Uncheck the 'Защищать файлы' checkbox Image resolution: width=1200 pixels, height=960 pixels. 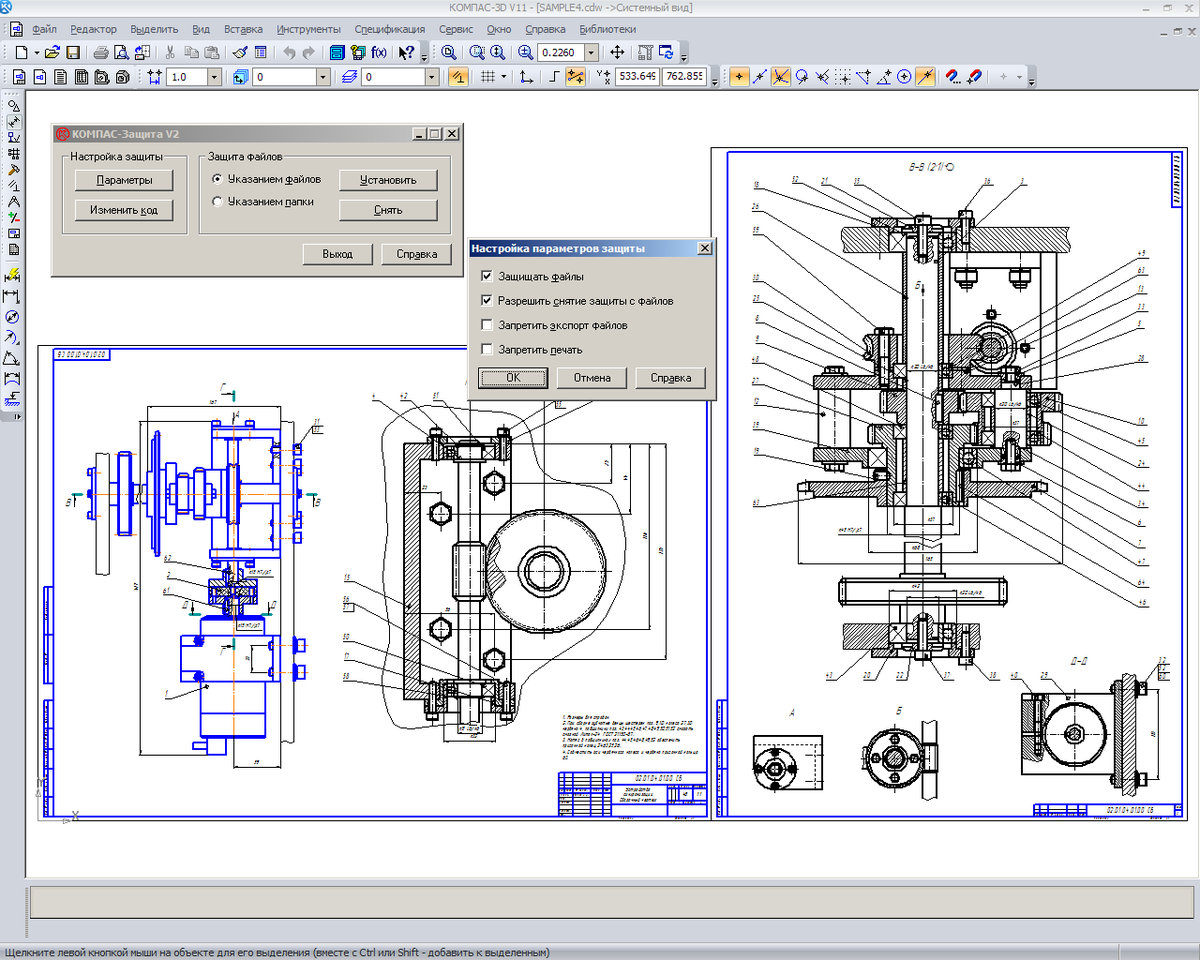(487, 276)
